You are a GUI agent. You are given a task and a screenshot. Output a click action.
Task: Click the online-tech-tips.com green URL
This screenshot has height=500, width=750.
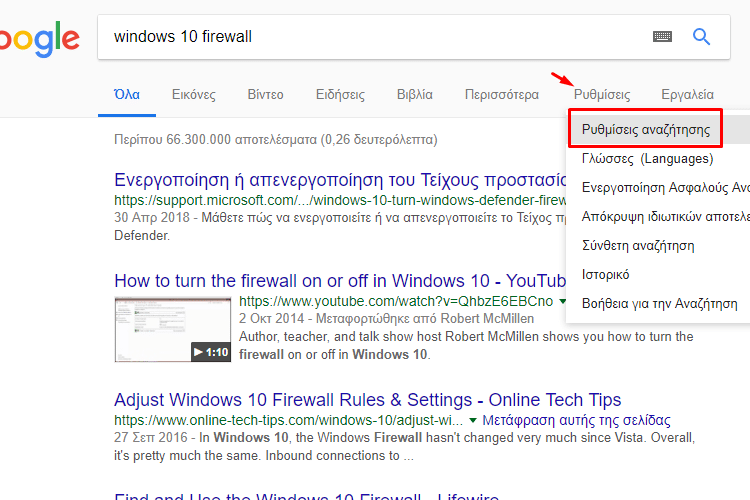click(x=288, y=420)
